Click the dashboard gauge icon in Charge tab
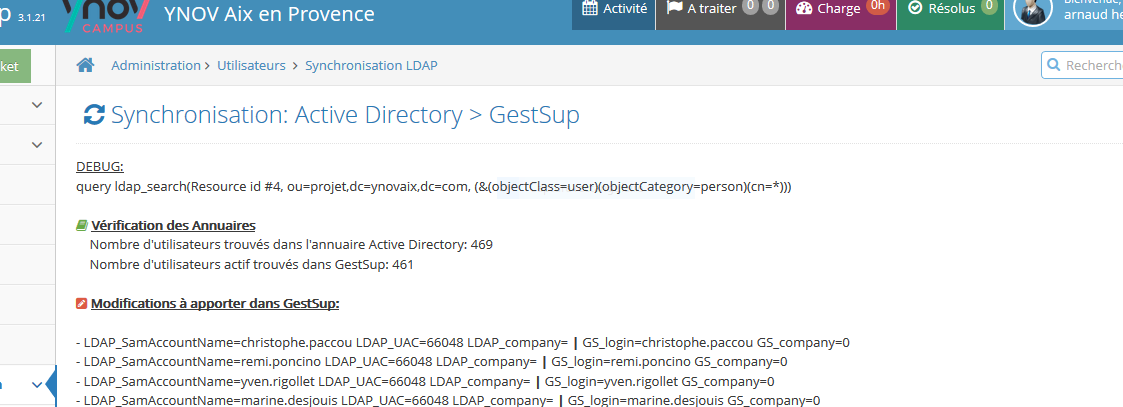This screenshot has width=1123, height=407. [x=804, y=9]
